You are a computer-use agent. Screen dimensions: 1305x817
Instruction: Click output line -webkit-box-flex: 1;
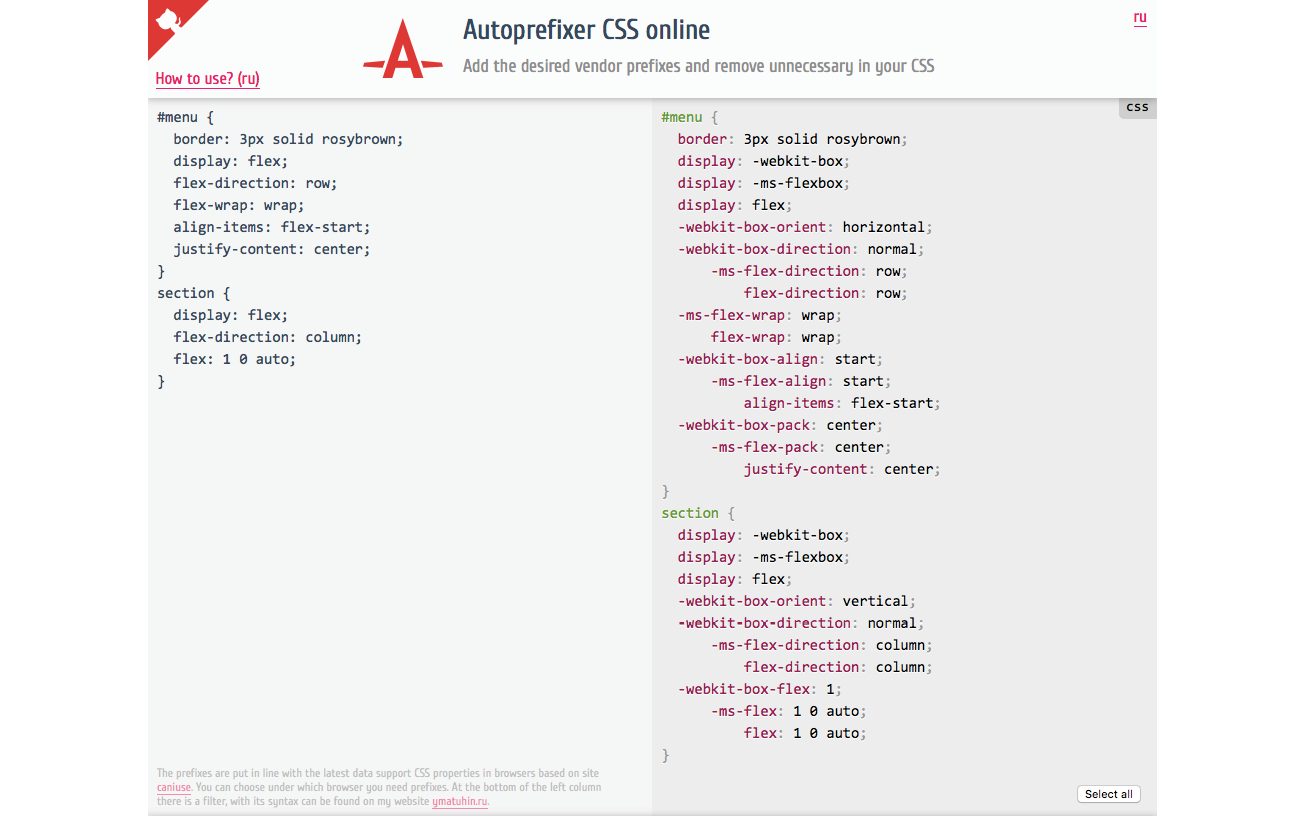[760, 689]
